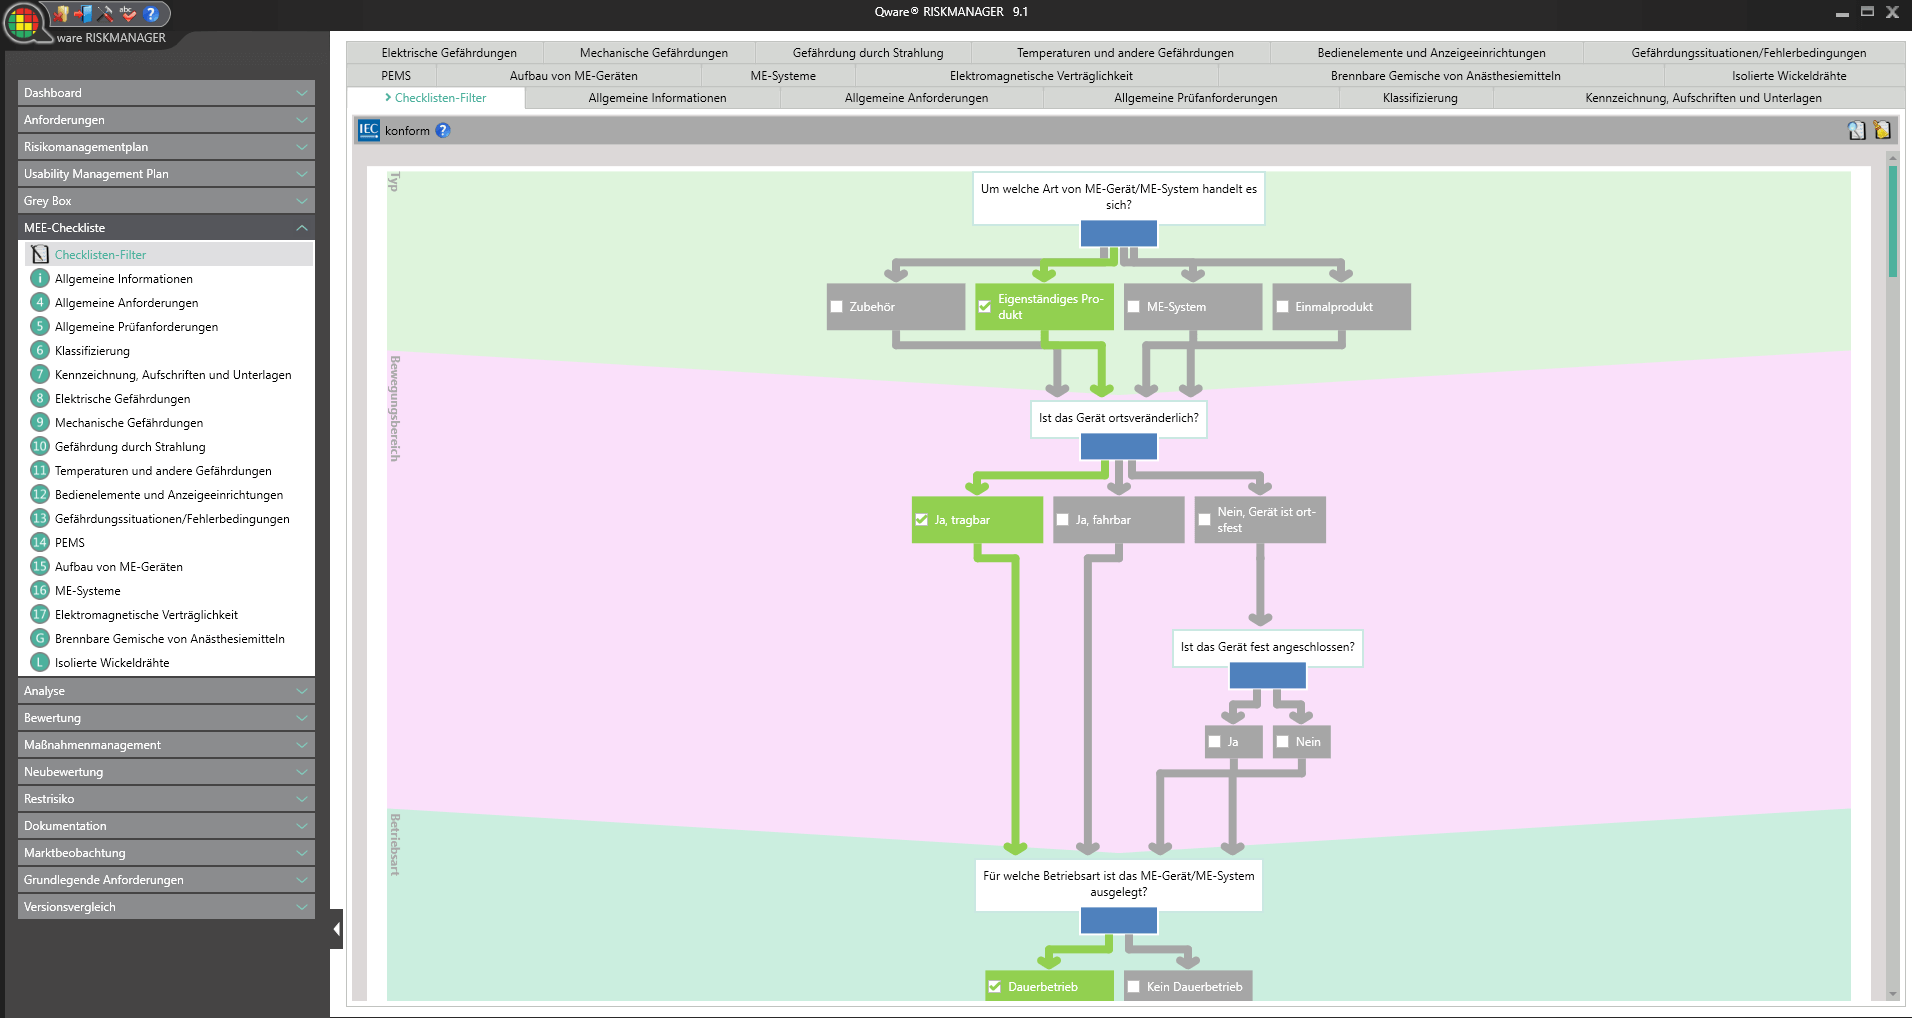Click the number 12 badge for Bedienelemente
This screenshot has width=1912, height=1018.
click(40, 494)
